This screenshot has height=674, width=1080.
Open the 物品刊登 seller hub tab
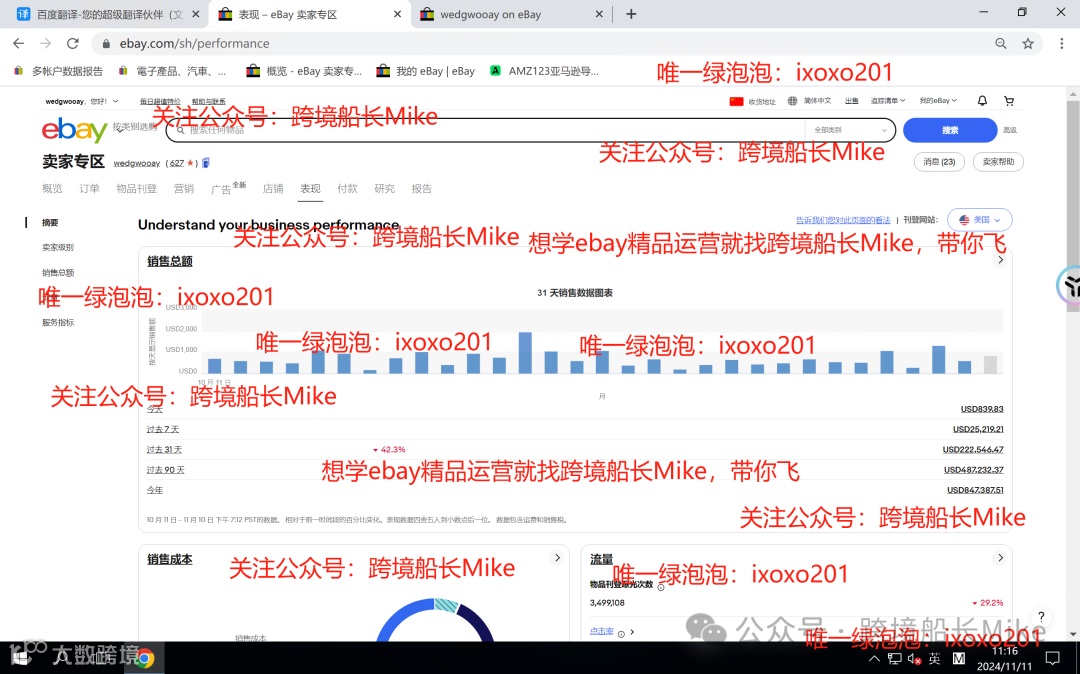(136, 189)
